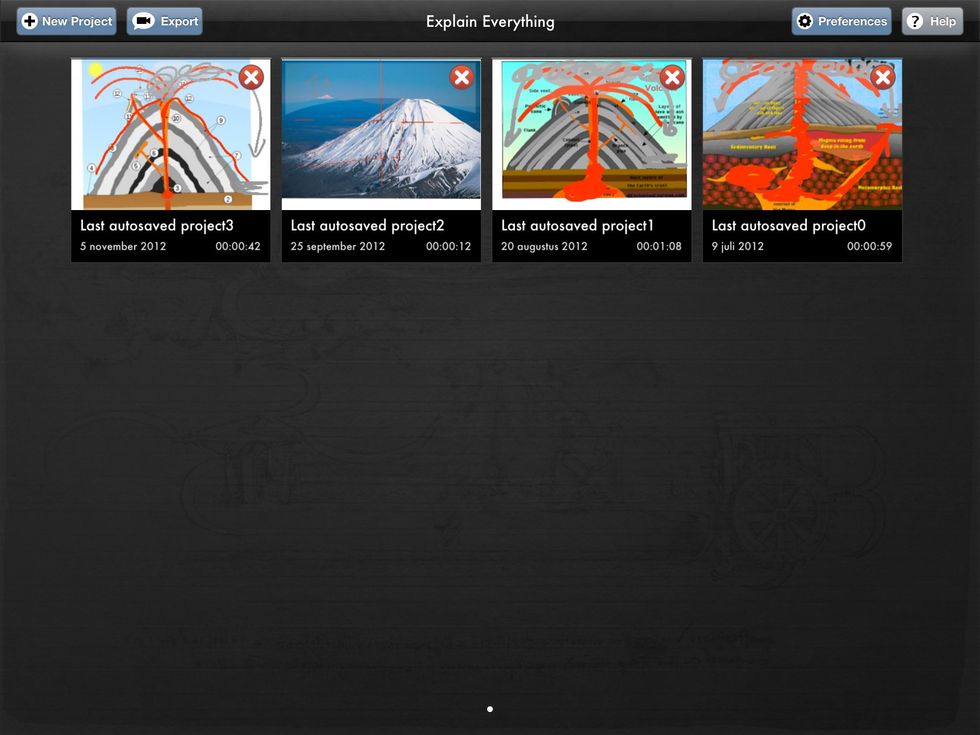Click duration 00:00:12

coord(449,246)
